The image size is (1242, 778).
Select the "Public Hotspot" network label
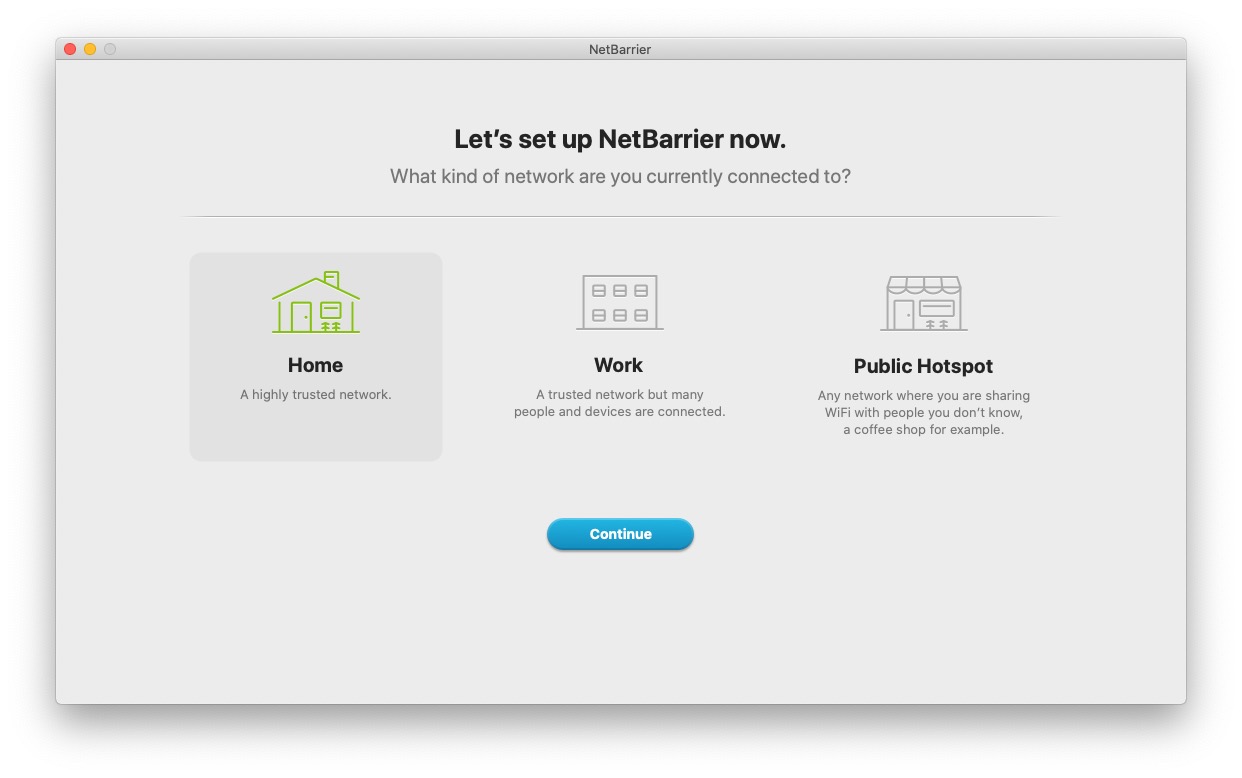pos(924,366)
